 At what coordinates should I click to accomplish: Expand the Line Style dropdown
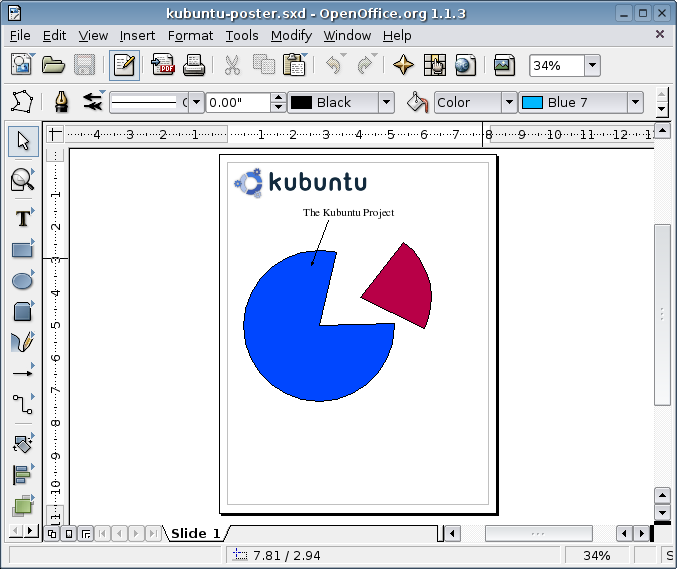tap(196, 103)
